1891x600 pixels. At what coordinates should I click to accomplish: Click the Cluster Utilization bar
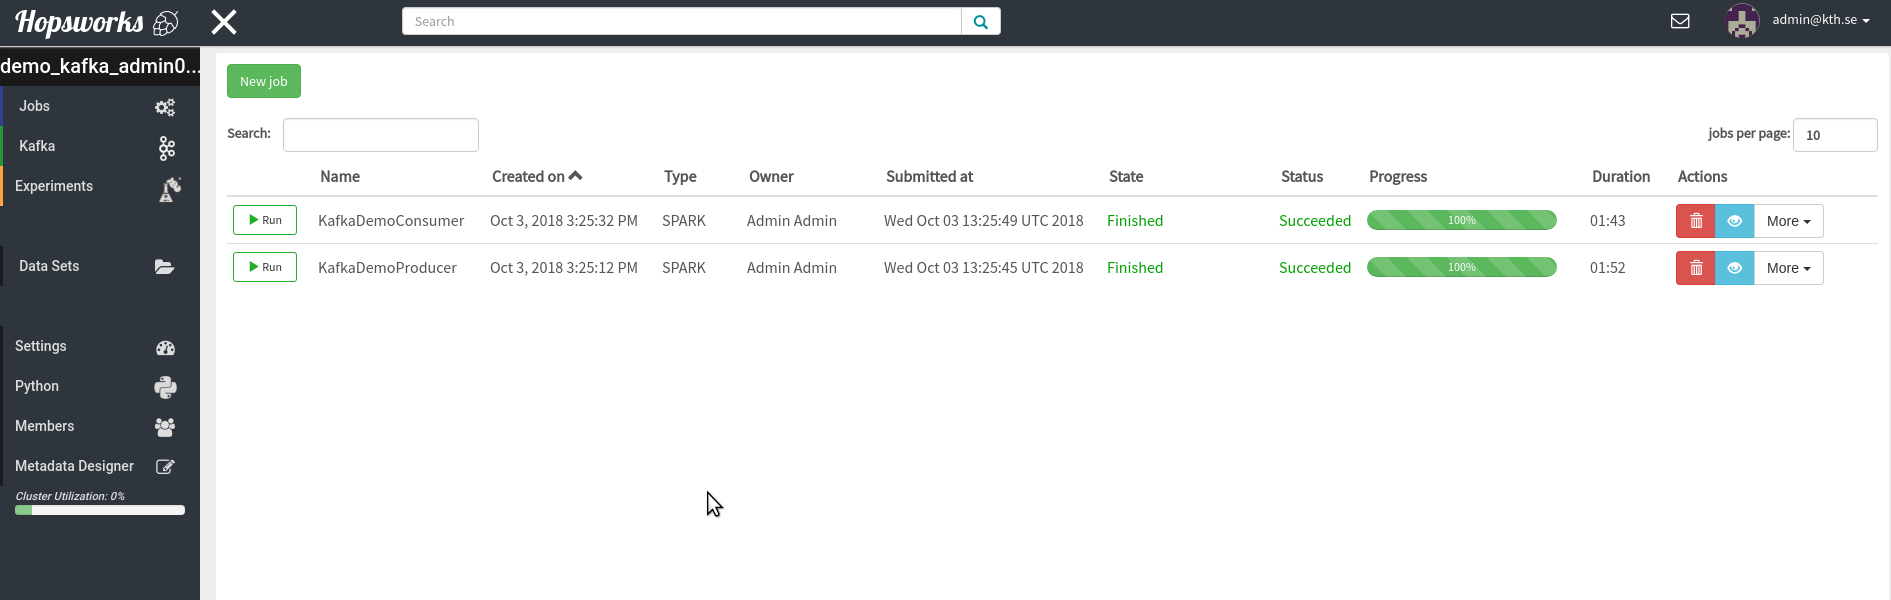[100, 510]
